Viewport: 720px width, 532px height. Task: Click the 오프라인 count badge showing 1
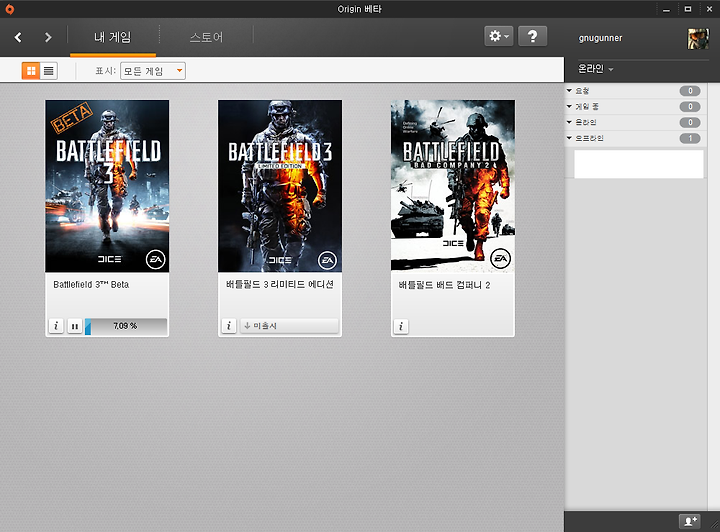pyautogui.click(x=690, y=138)
